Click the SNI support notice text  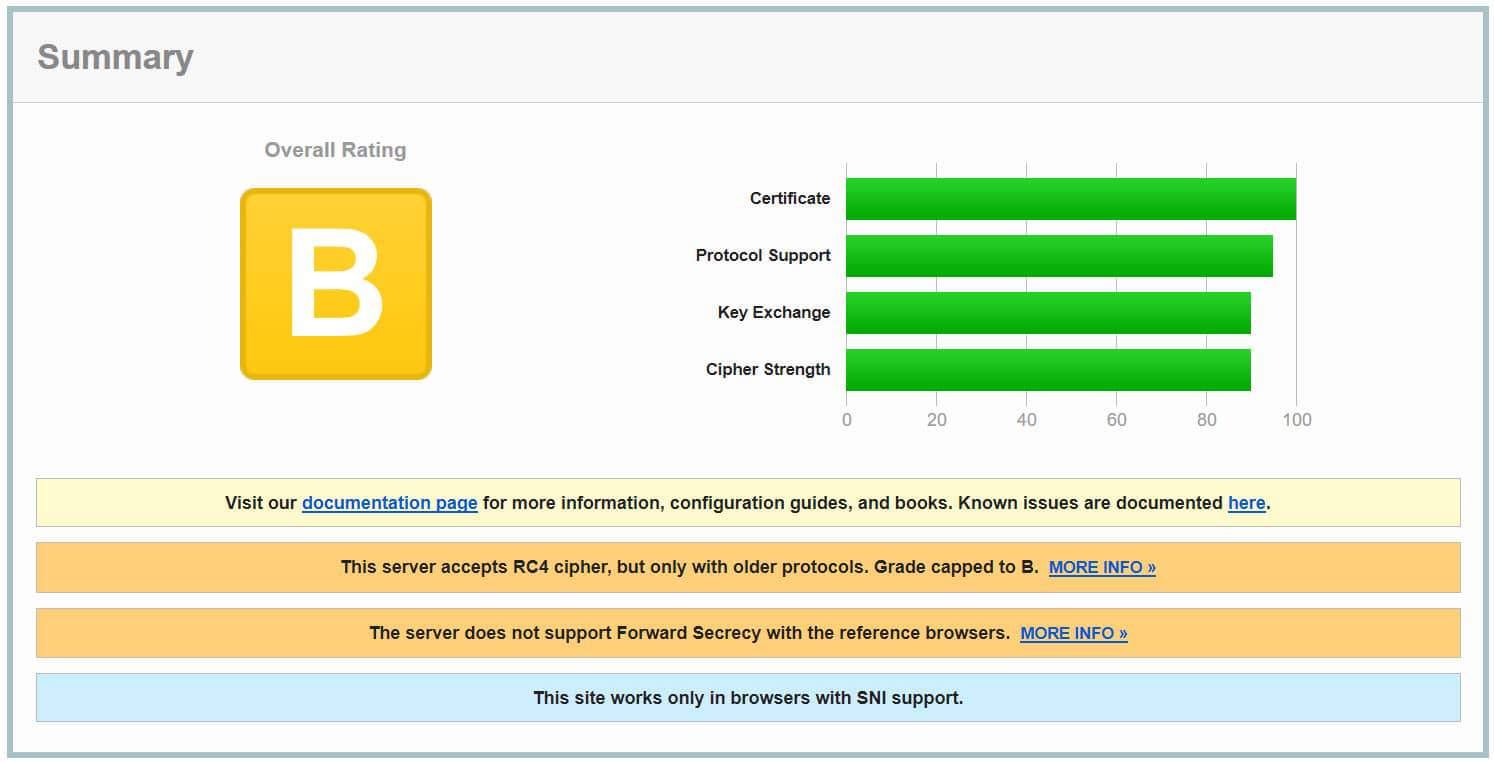pyautogui.click(x=748, y=698)
